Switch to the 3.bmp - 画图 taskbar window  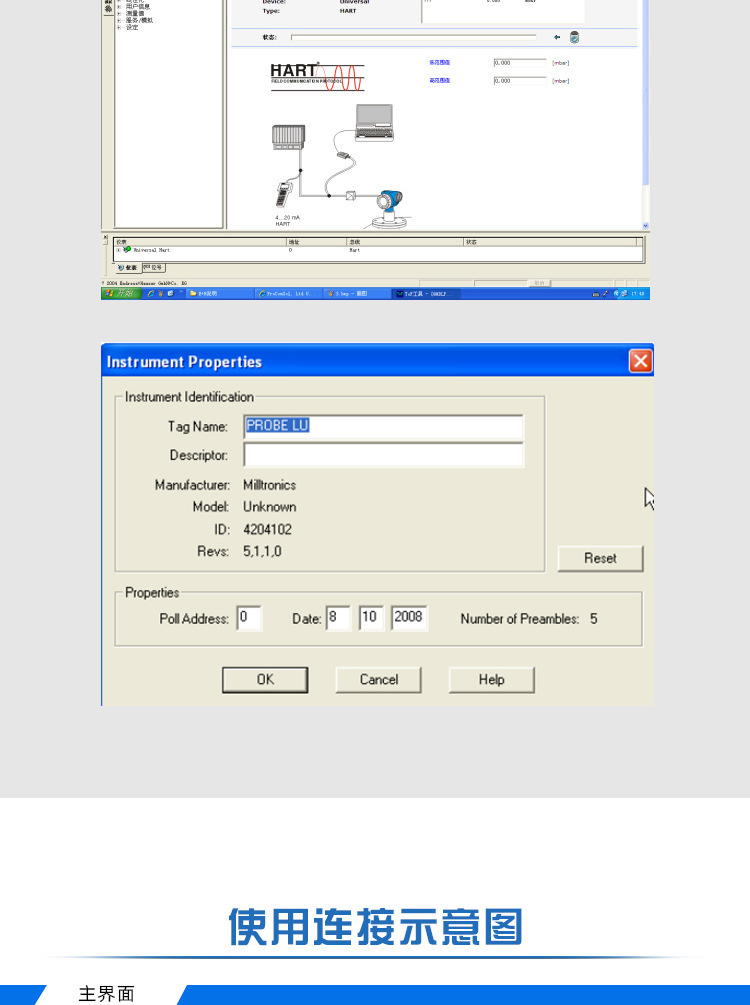354,294
